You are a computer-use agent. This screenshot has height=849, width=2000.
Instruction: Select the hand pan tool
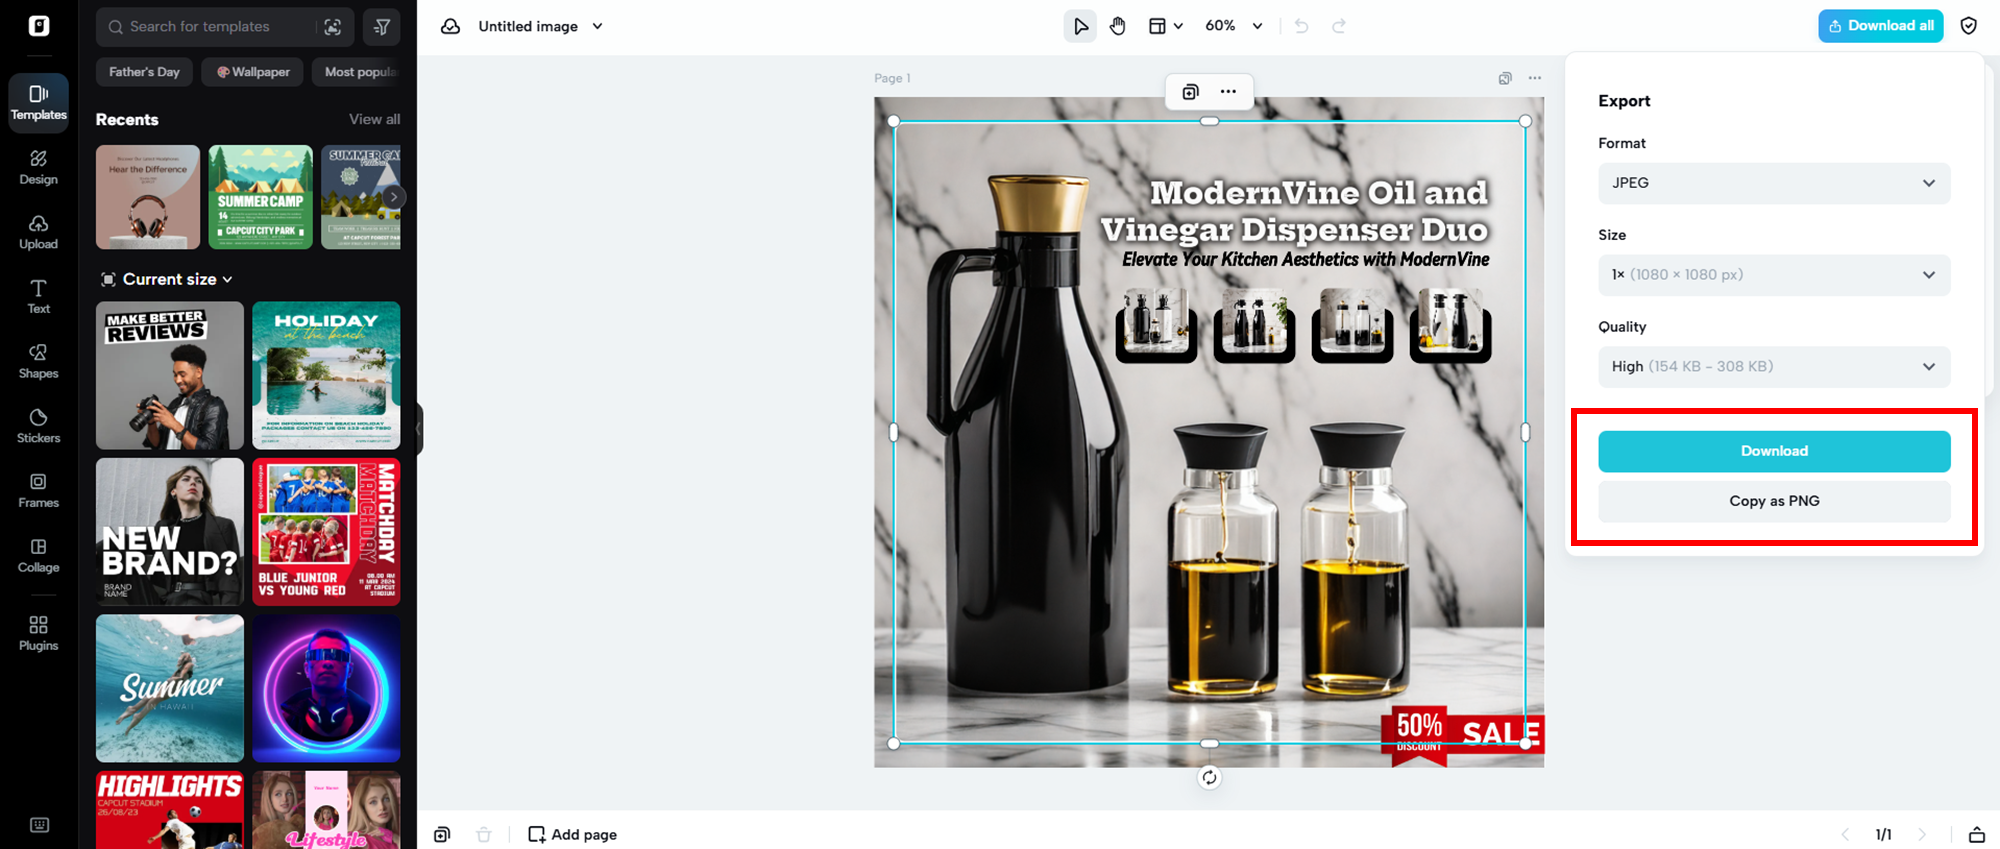pos(1118,26)
